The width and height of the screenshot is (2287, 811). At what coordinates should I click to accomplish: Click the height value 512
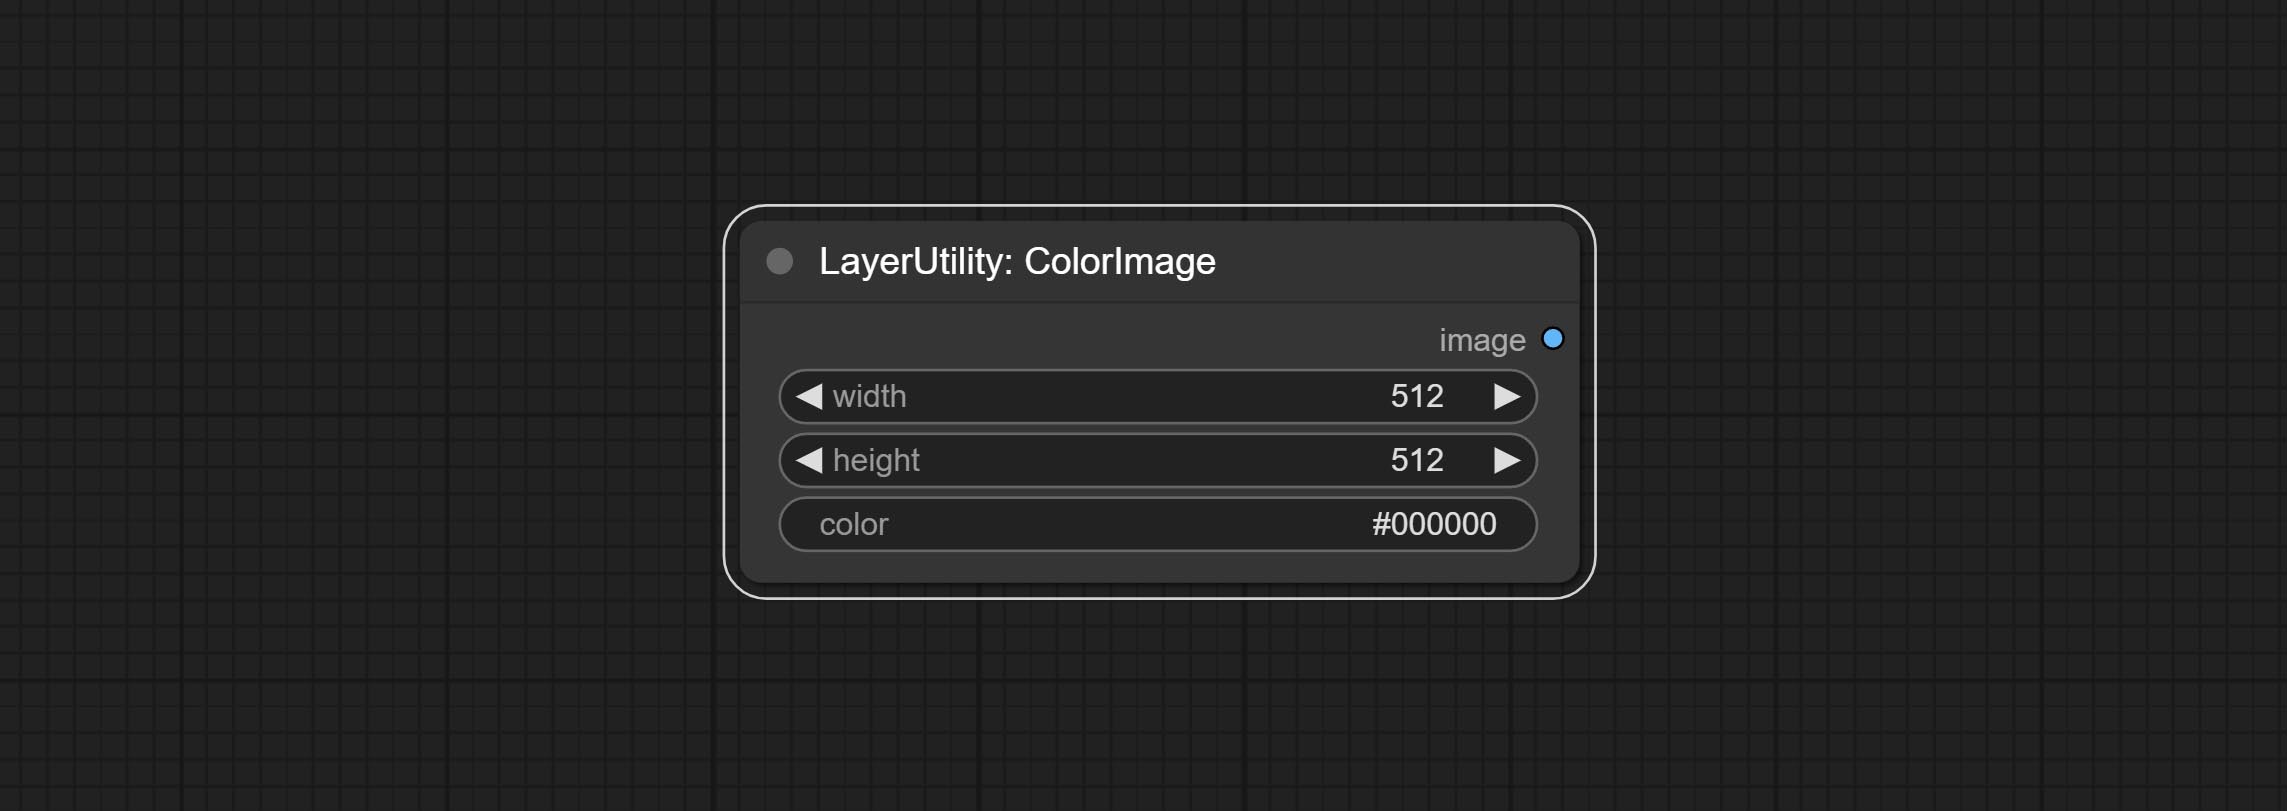click(x=1416, y=460)
